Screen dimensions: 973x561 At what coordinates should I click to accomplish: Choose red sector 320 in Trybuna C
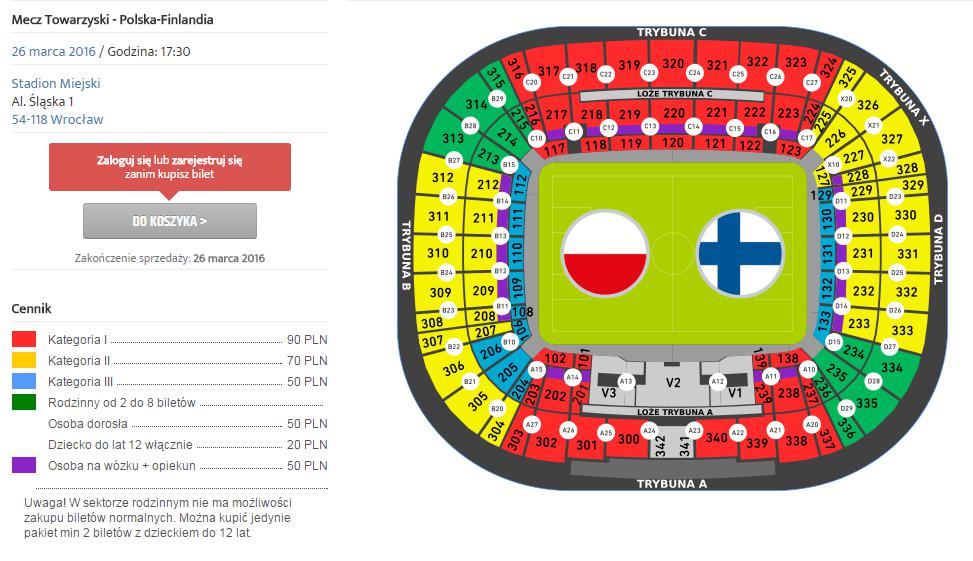(x=674, y=63)
